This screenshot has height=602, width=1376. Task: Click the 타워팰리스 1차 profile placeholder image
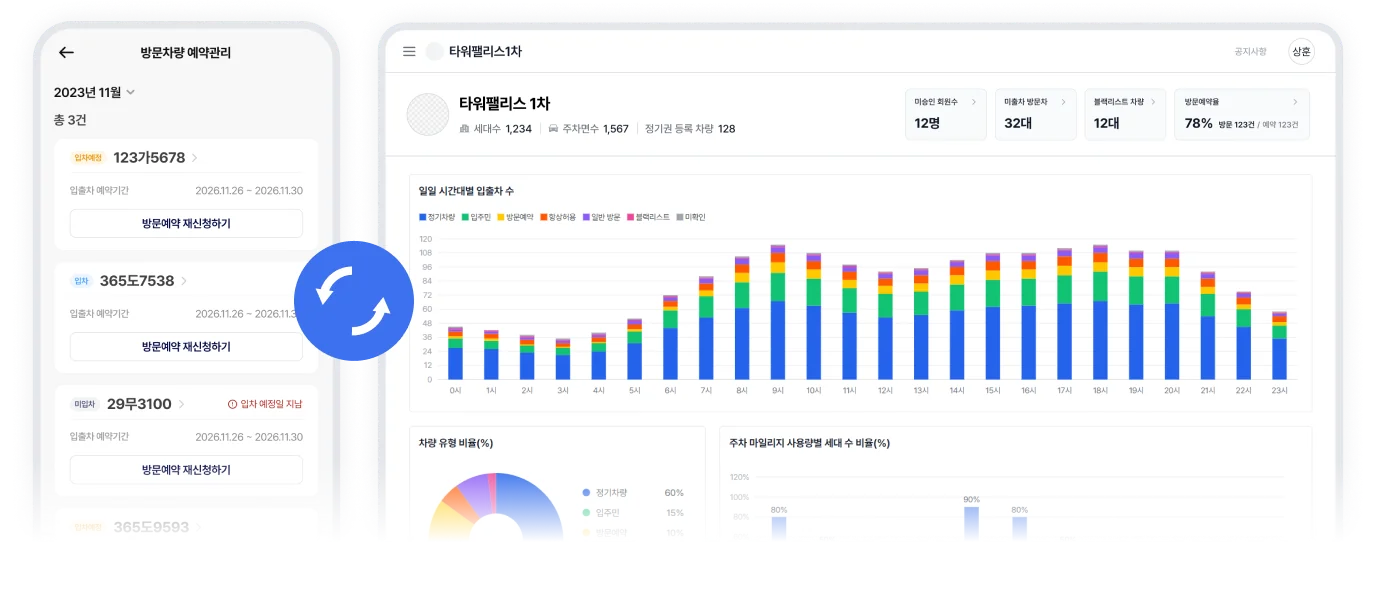tap(427, 113)
